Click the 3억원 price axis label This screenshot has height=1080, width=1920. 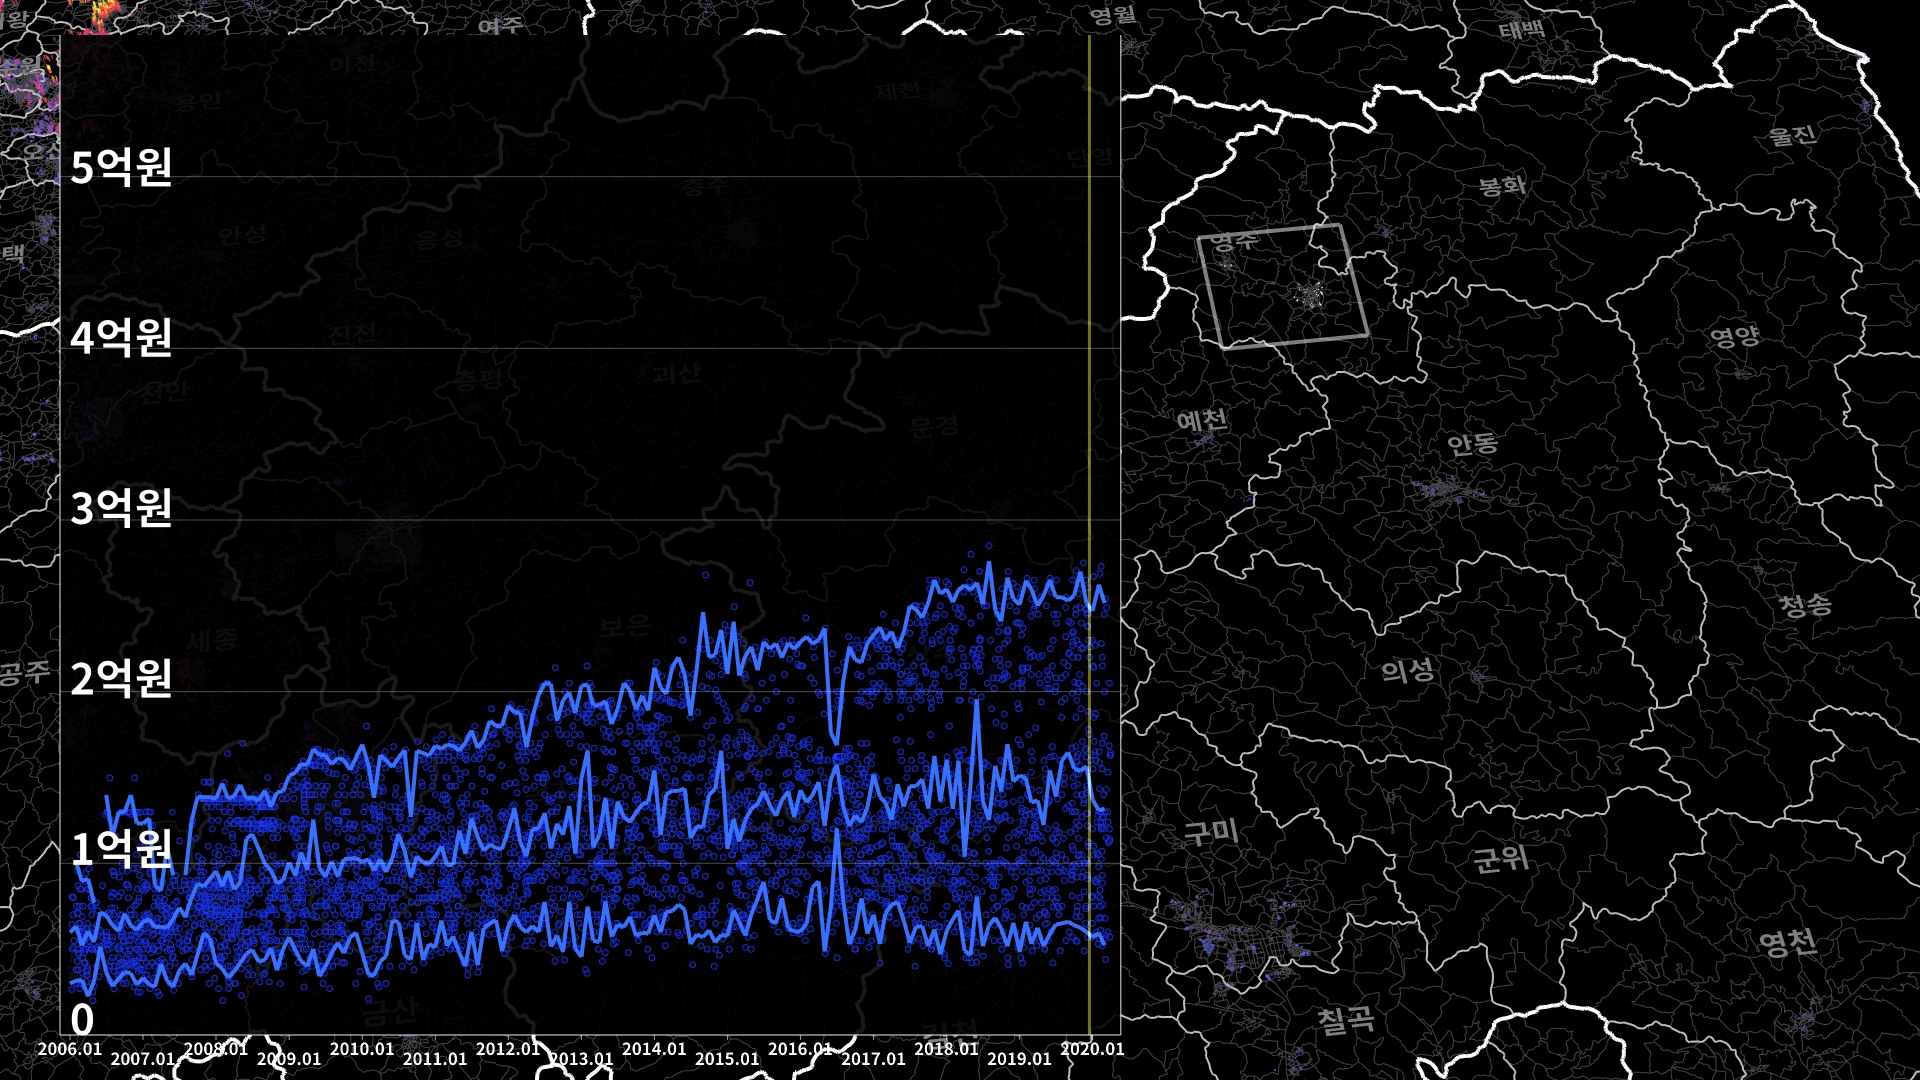pyautogui.click(x=121, y=508)
